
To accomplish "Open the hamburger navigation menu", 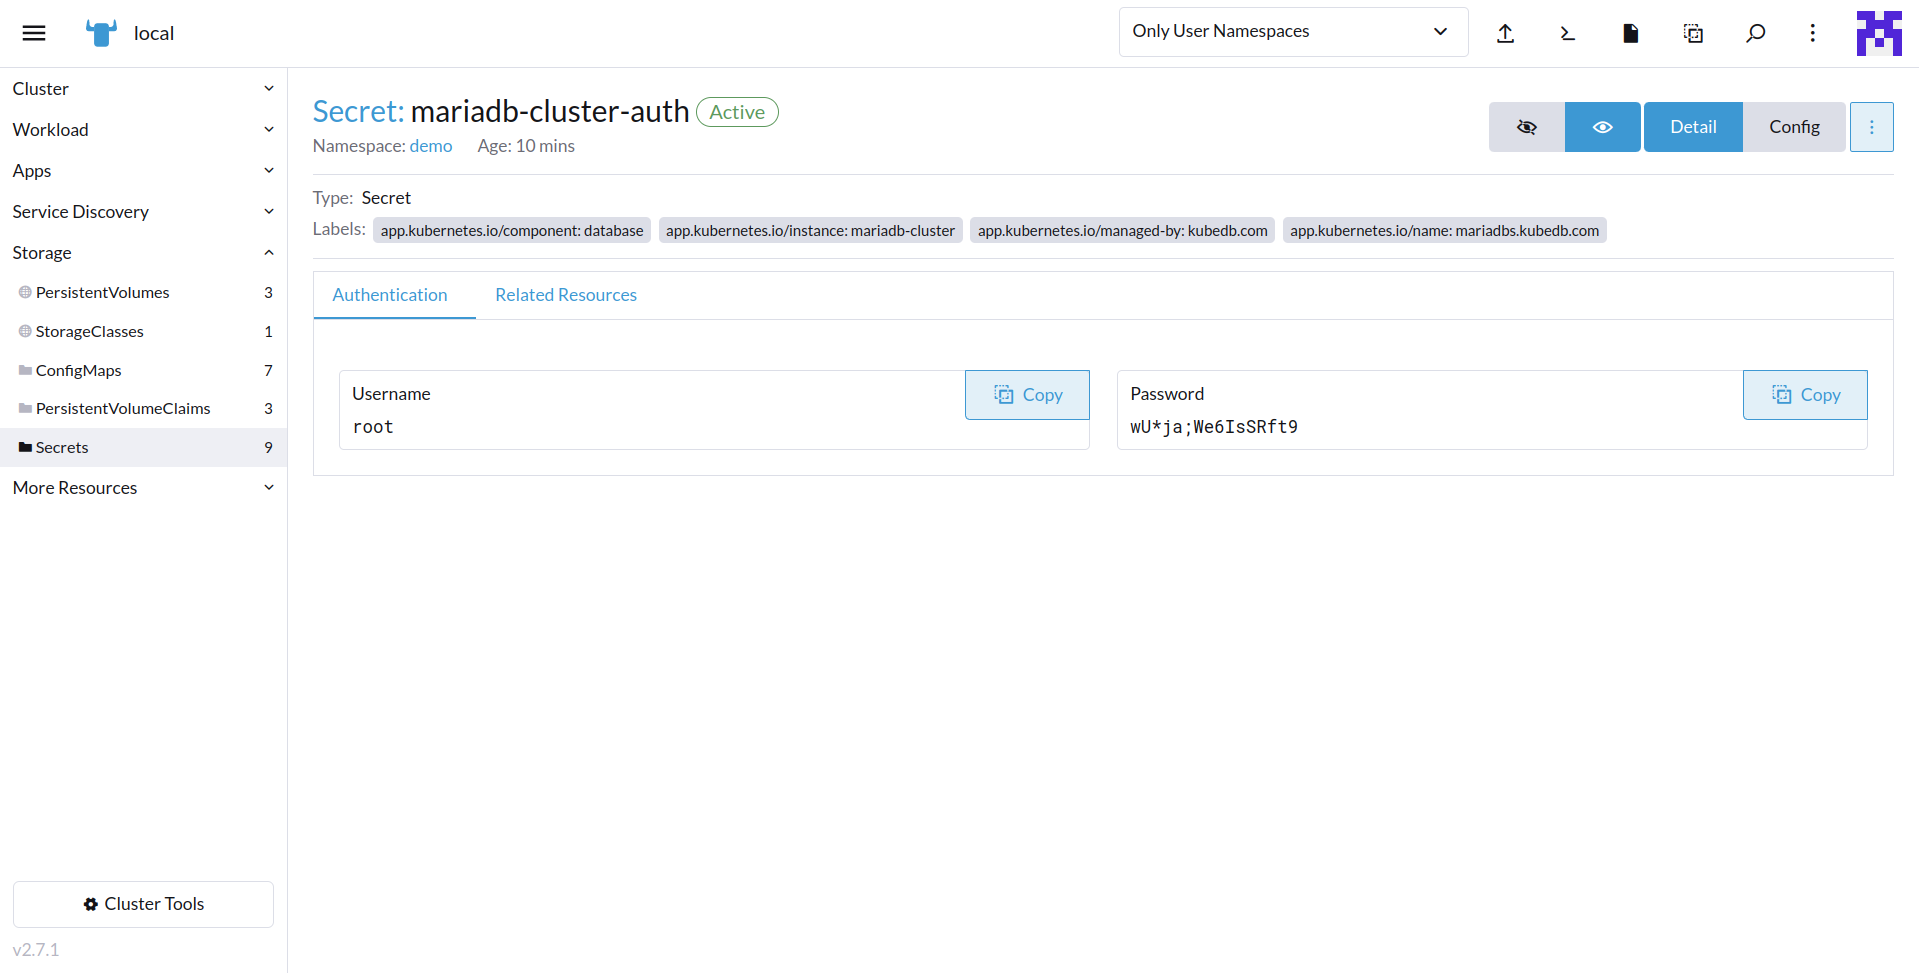I will click(34, 33).
